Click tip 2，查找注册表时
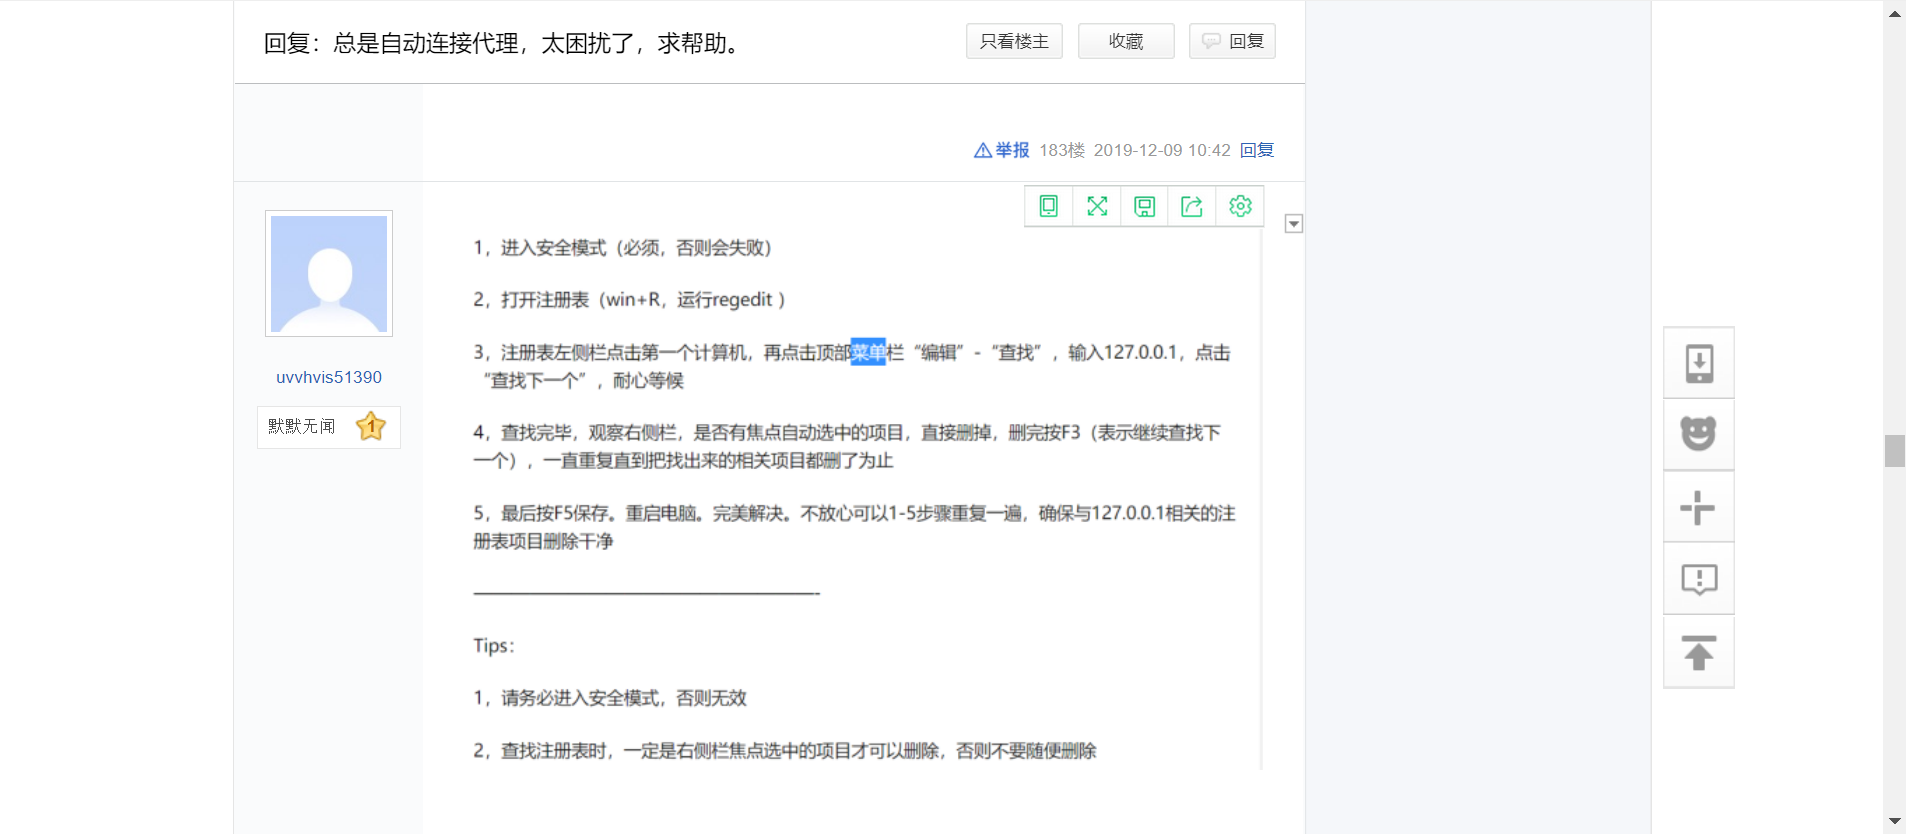The width and height of the screenshot is (1906, 834). 785,751
